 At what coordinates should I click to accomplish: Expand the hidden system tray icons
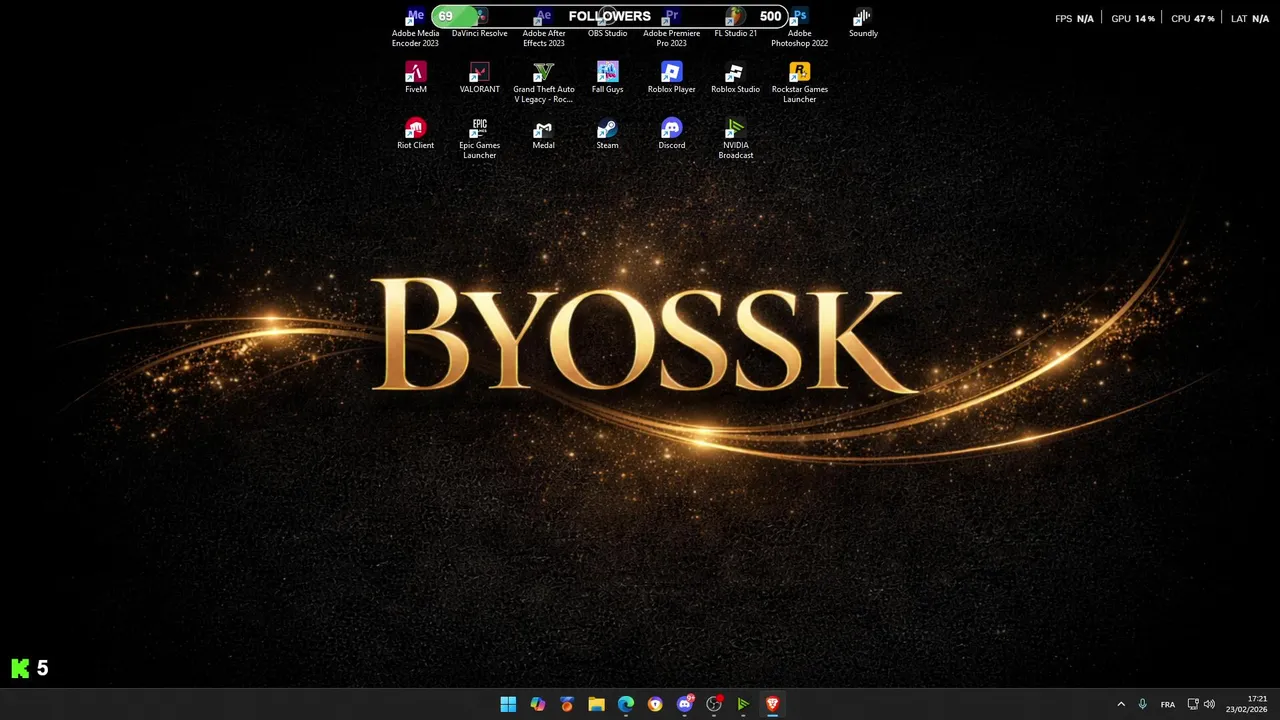click(x=1121, y=704)
